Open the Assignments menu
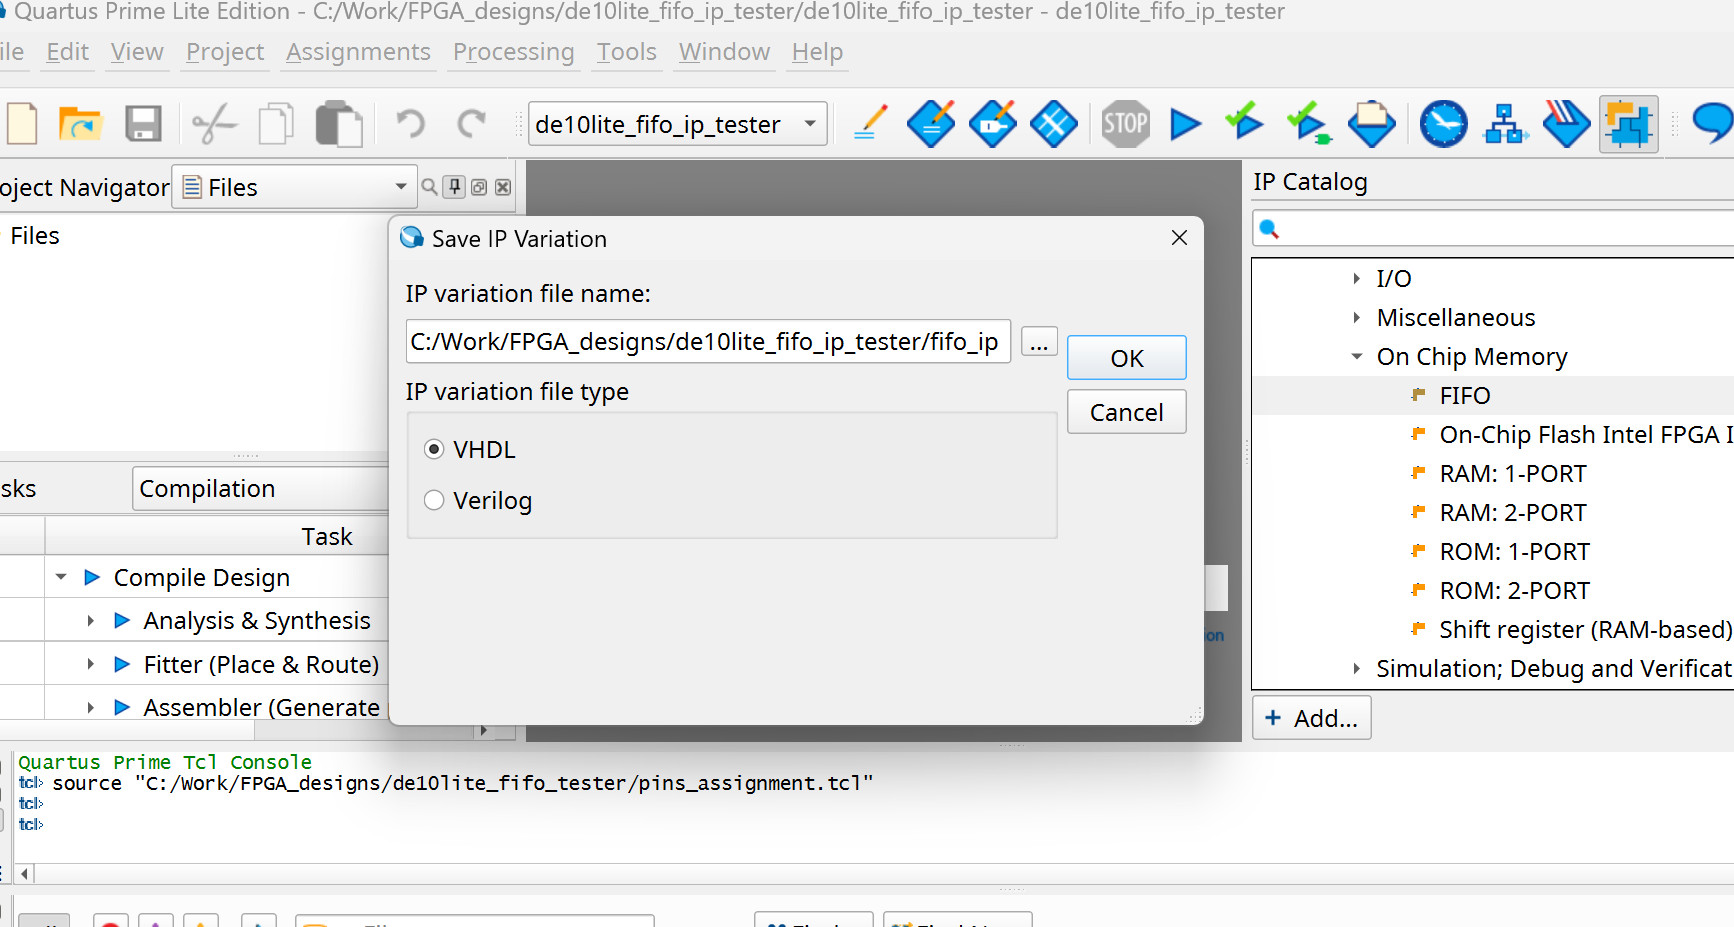The width and height of the screenshot is (1734, 927). pos(358,52)
